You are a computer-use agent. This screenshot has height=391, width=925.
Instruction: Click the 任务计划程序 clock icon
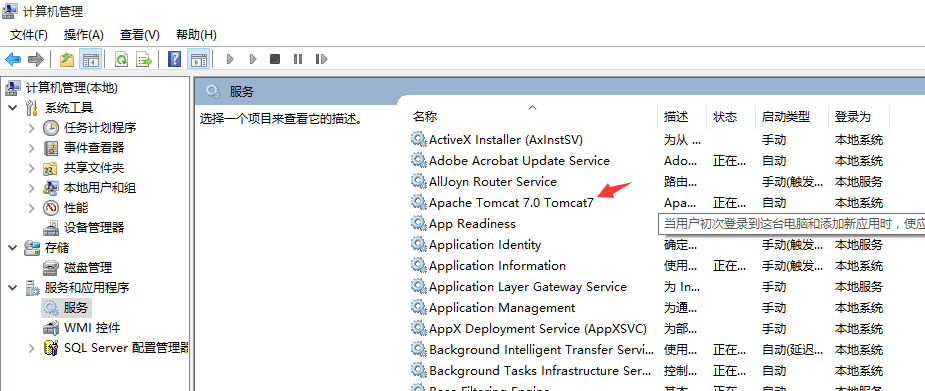[x=51, y=128]
